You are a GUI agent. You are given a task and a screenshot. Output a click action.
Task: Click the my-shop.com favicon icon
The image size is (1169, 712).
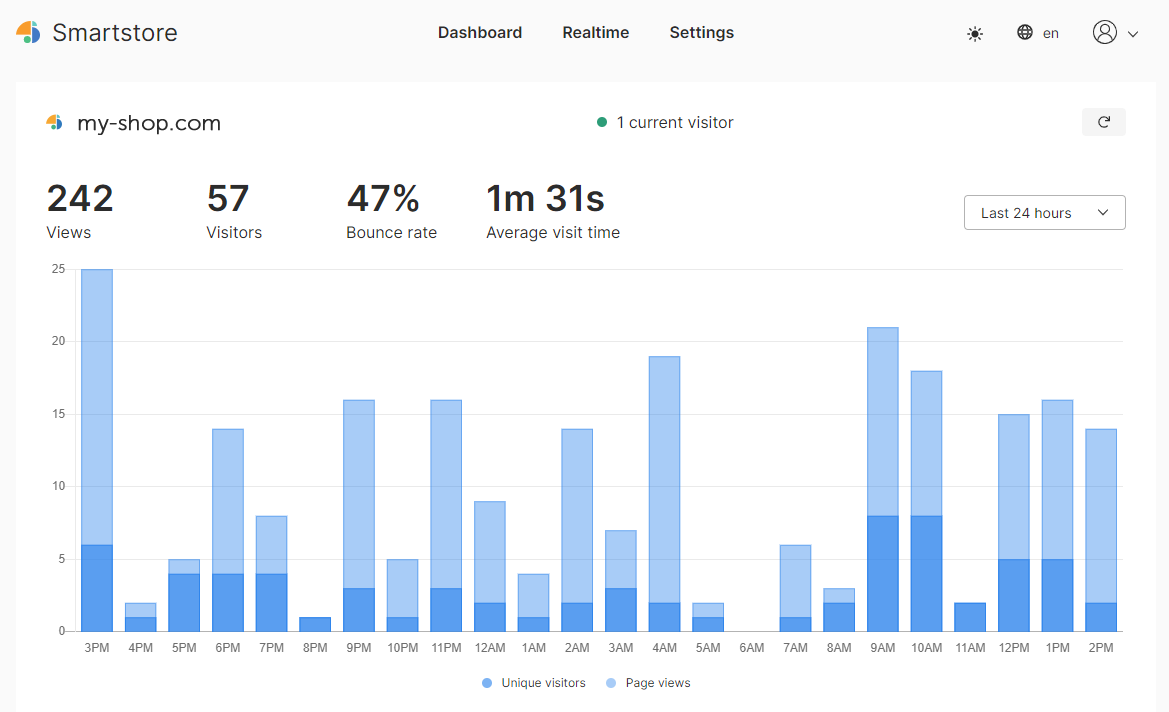55,122
